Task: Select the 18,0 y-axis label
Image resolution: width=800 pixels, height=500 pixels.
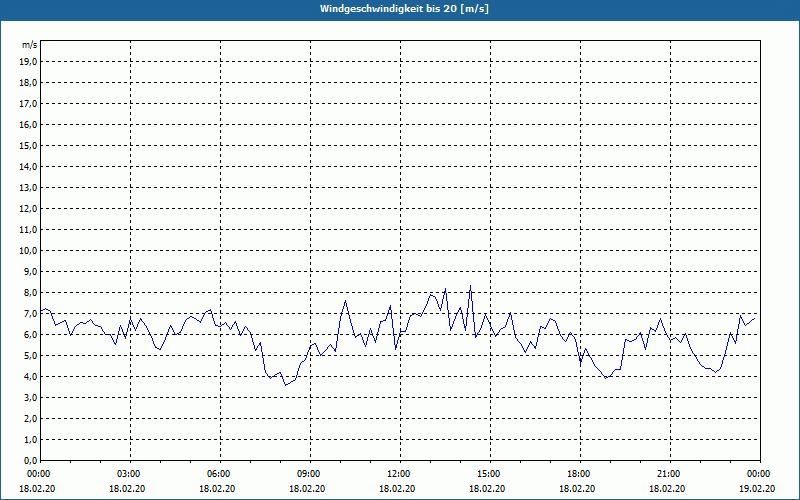Action: (x=29, y=83)
